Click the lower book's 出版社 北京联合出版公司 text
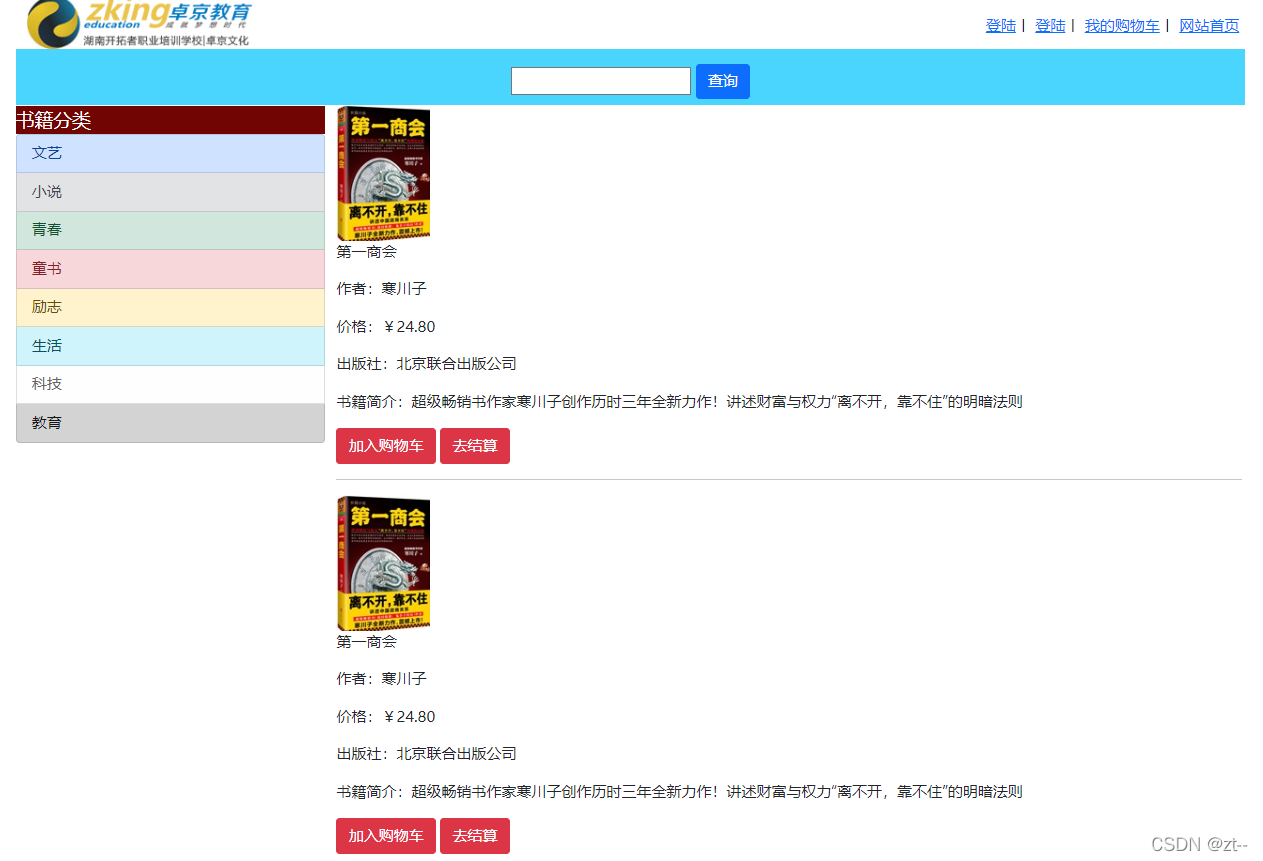 tap(426, 754)
